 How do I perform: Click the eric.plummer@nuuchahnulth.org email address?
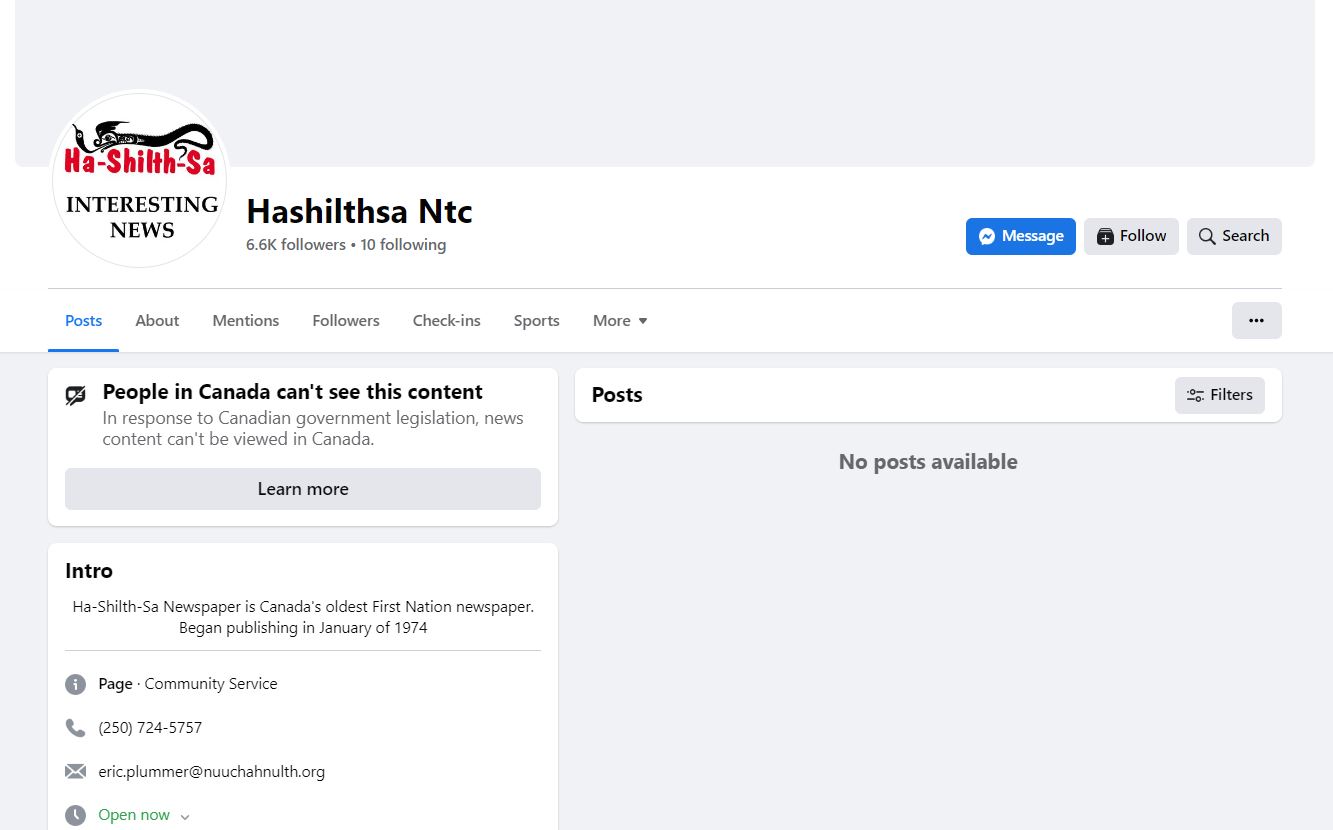click(x=211, y=772)
